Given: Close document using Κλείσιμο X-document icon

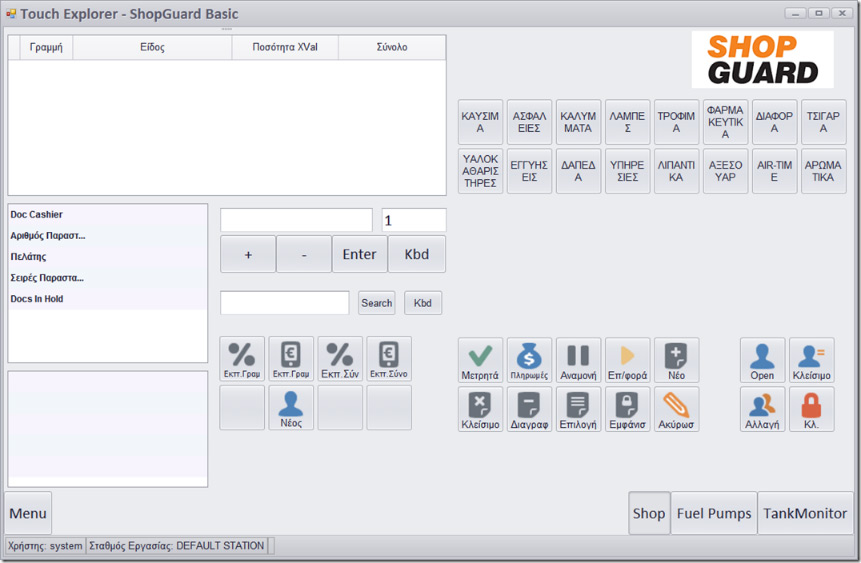Looking at the screenshot, I should (x=480, y=409).
